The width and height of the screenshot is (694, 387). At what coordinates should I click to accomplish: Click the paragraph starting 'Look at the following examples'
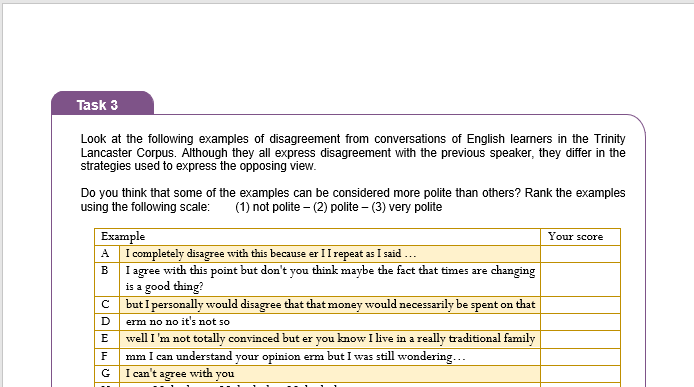pos(353,152)
